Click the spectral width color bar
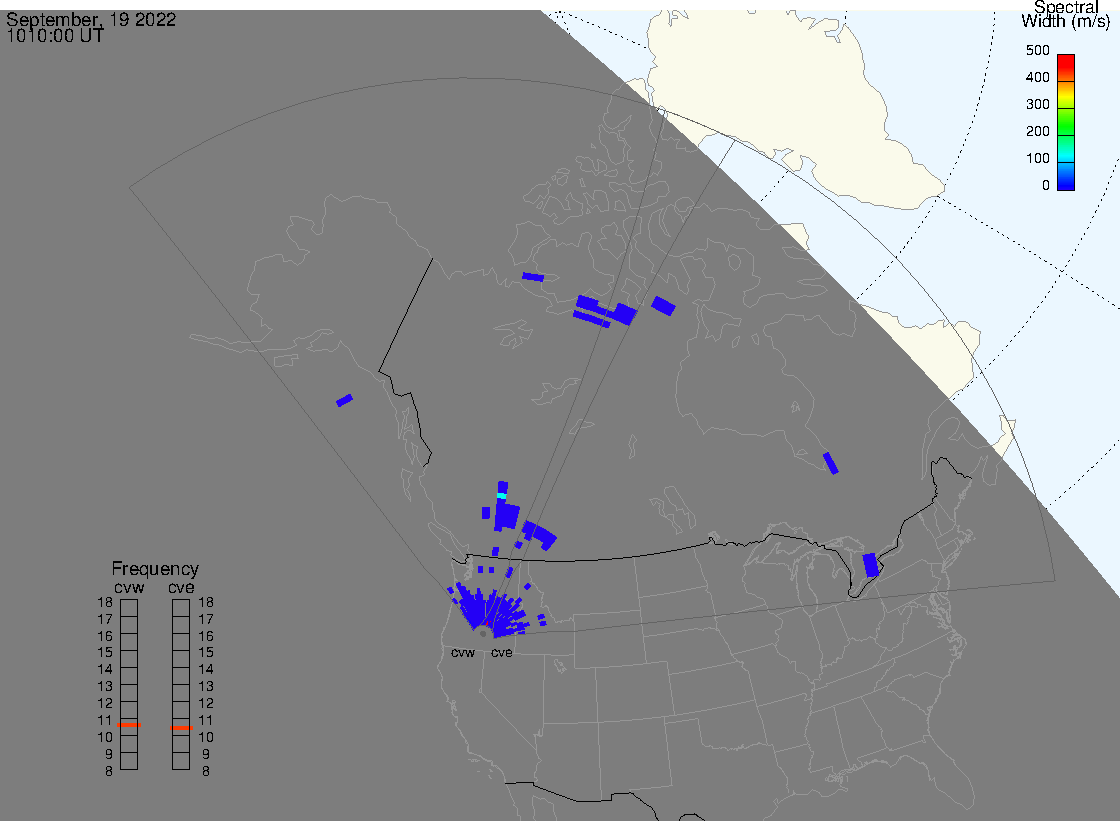 click(x=1066, y=122)
